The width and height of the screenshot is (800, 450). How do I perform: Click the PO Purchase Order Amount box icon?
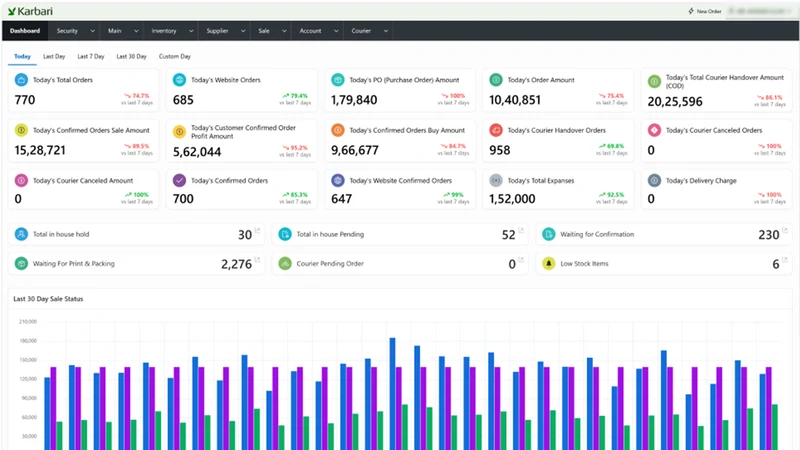337,80
